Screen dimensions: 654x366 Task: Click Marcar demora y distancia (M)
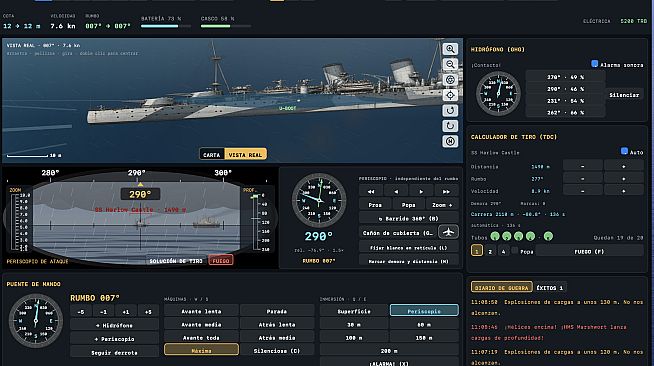click(x=409, y=261)
